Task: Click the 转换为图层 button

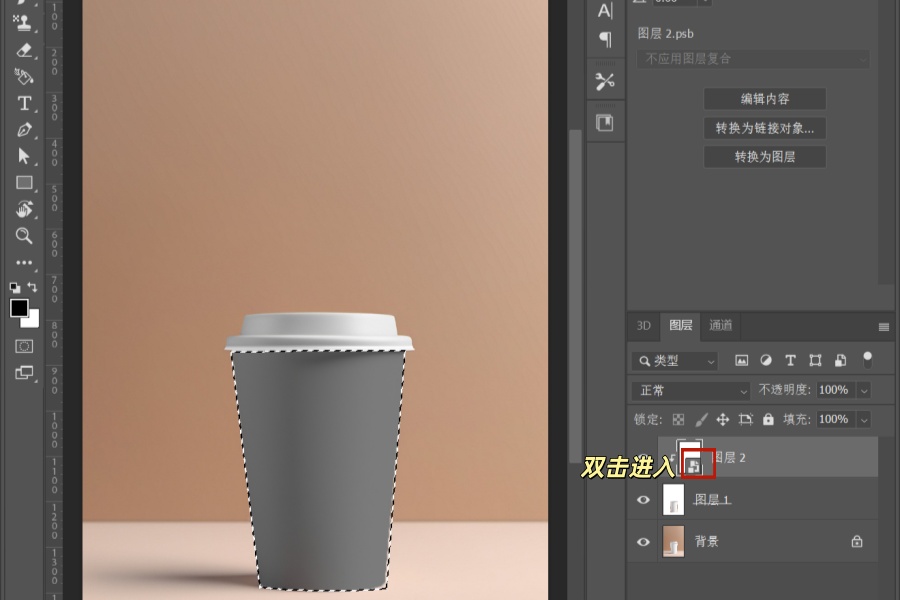Action: click(765, 157)
